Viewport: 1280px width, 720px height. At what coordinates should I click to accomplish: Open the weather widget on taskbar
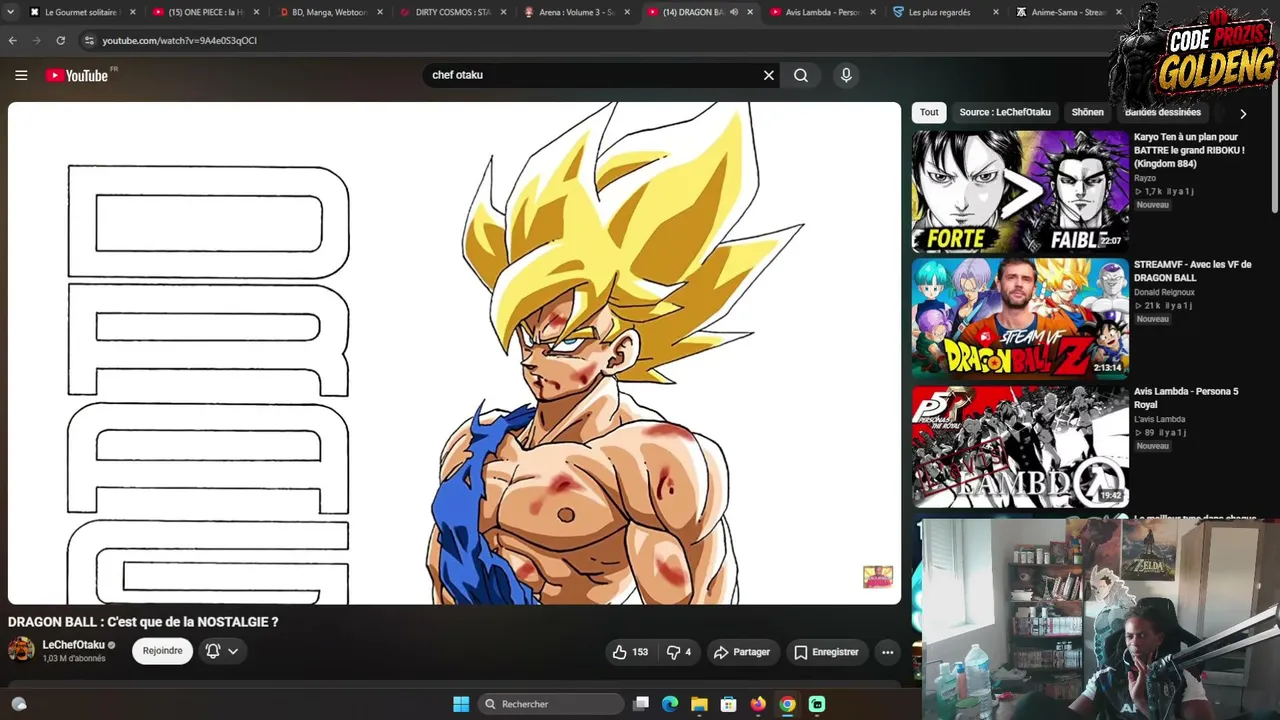tap(18, 704)
